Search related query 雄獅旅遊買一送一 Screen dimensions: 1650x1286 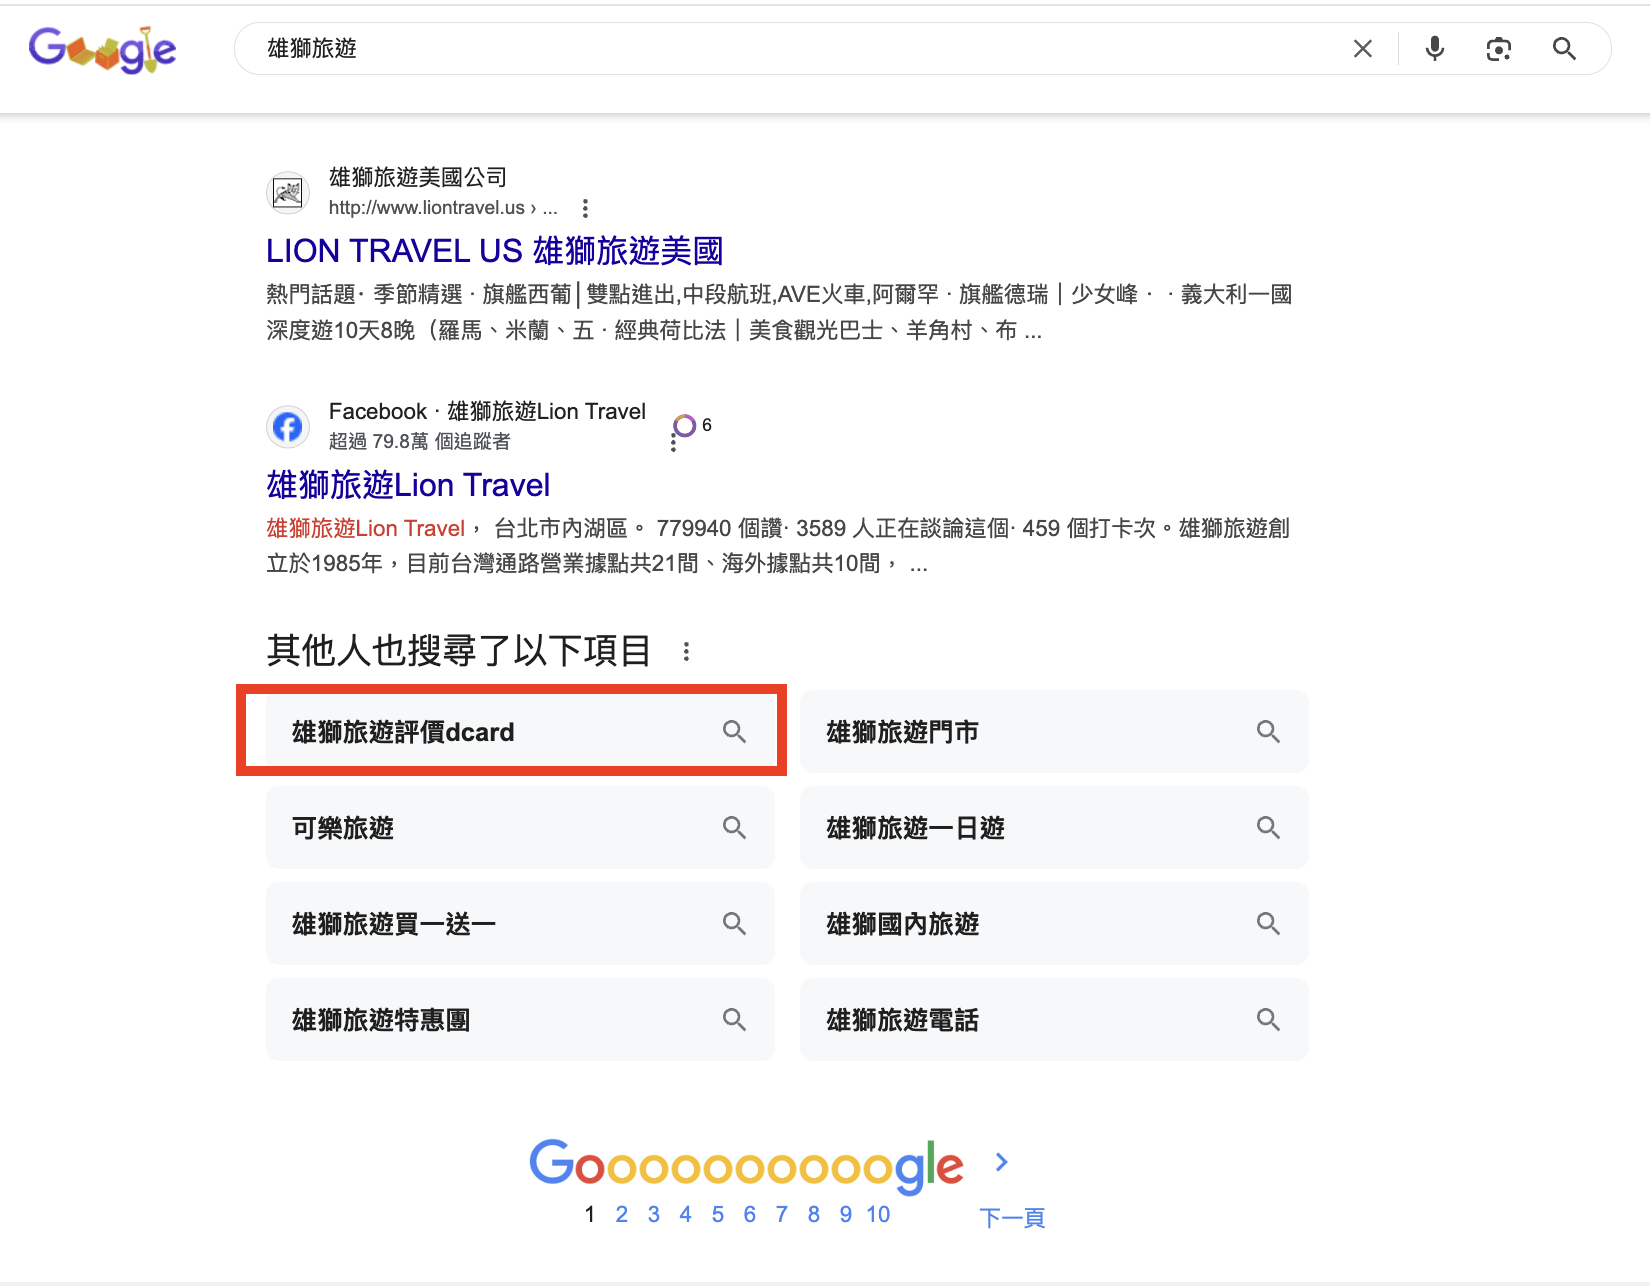point(520,924)
